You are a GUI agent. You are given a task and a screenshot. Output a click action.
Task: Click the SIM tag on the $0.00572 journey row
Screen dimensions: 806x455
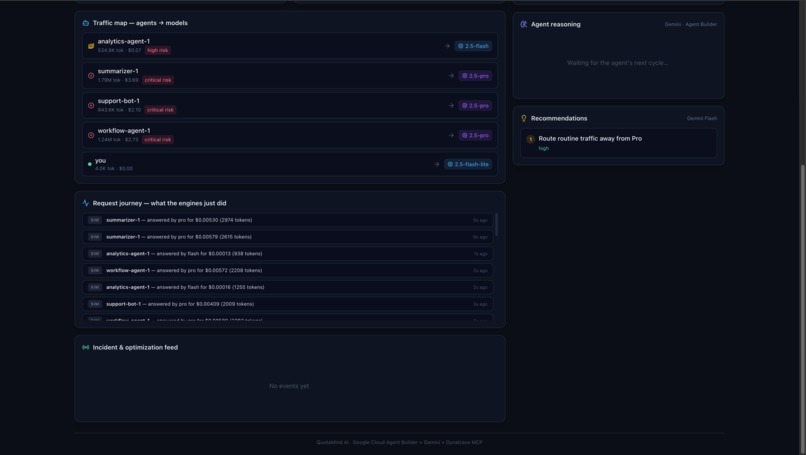[x=95, y=270]
